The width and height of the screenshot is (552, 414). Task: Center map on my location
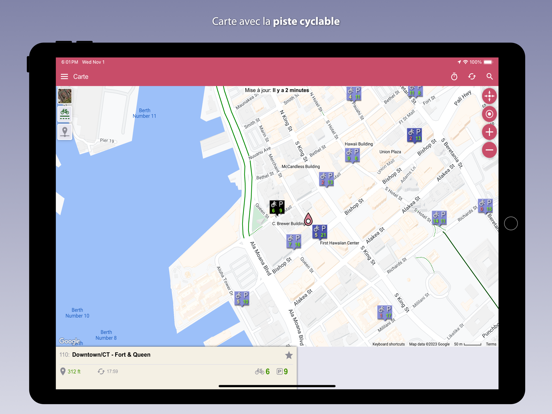pos(489,114)
